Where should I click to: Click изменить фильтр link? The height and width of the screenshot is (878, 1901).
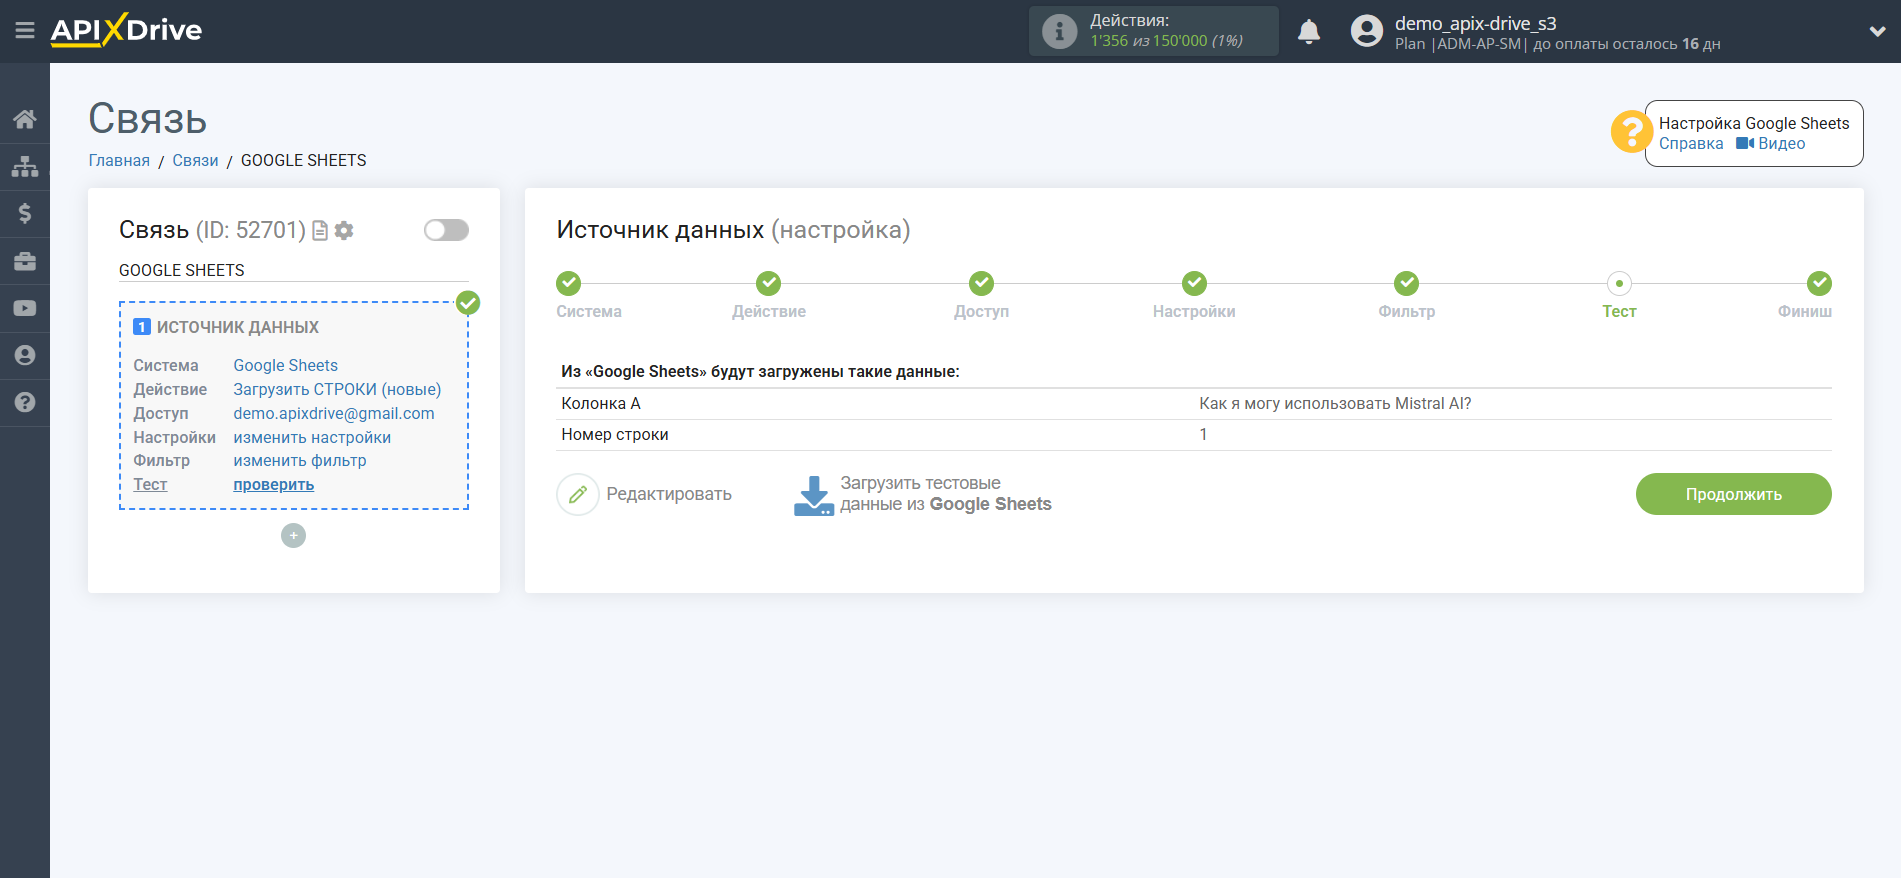[x=300, y=461]
